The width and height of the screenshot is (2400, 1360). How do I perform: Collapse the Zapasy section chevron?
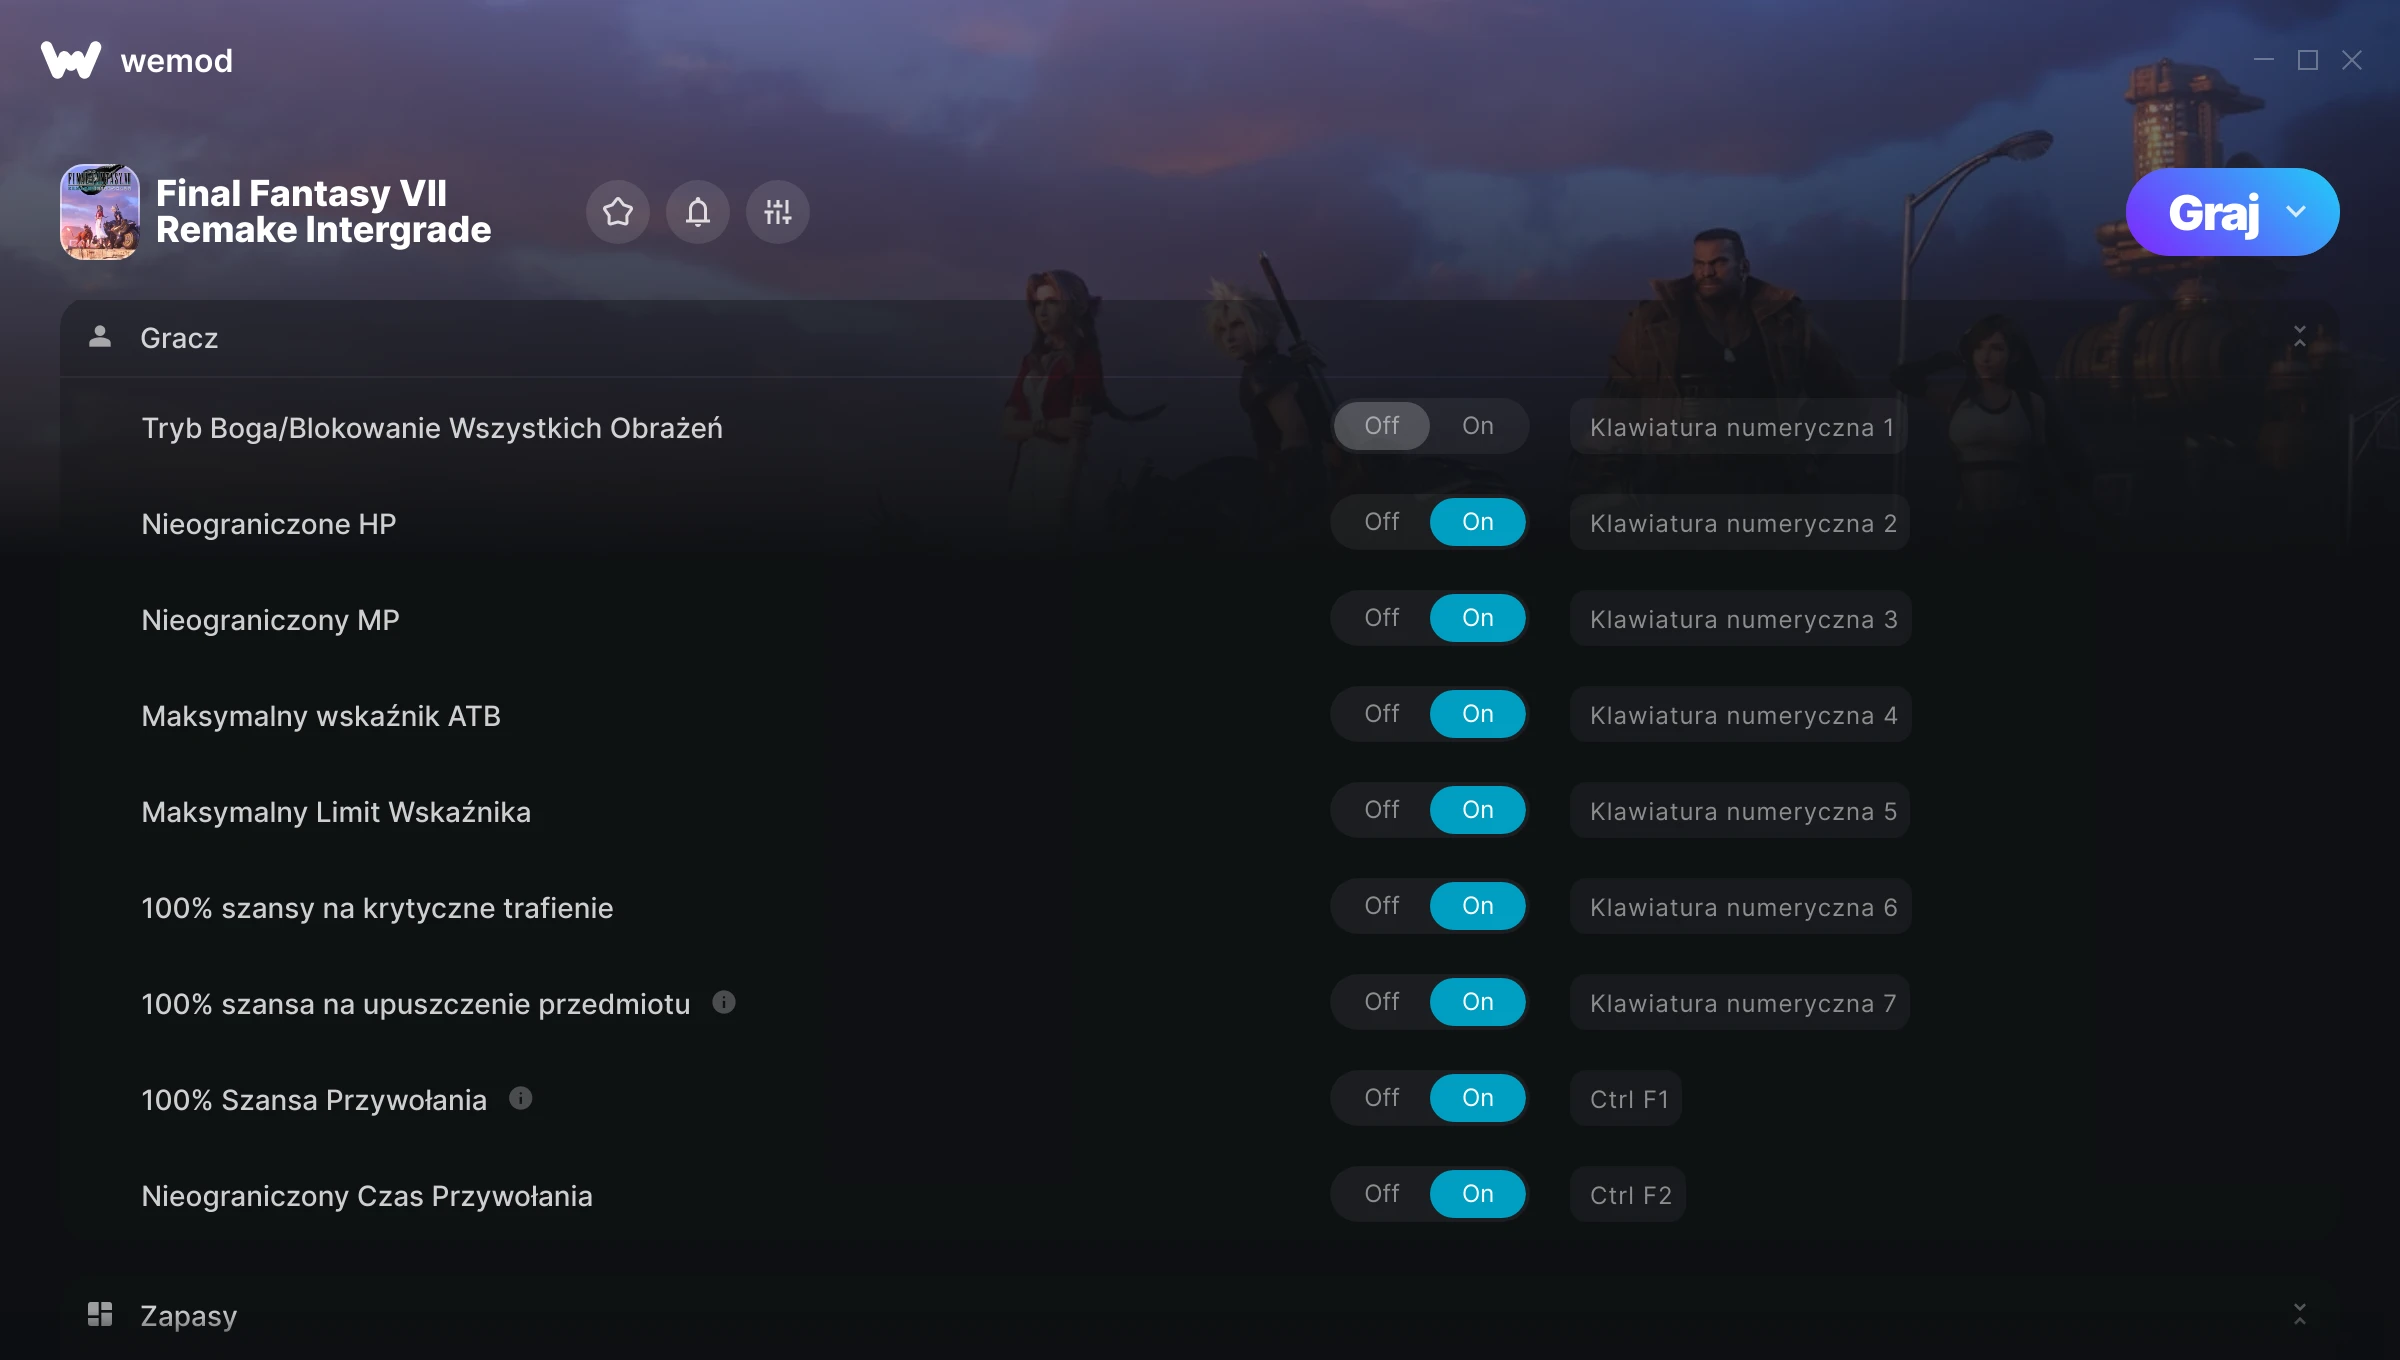[x=2300, y=1314]
